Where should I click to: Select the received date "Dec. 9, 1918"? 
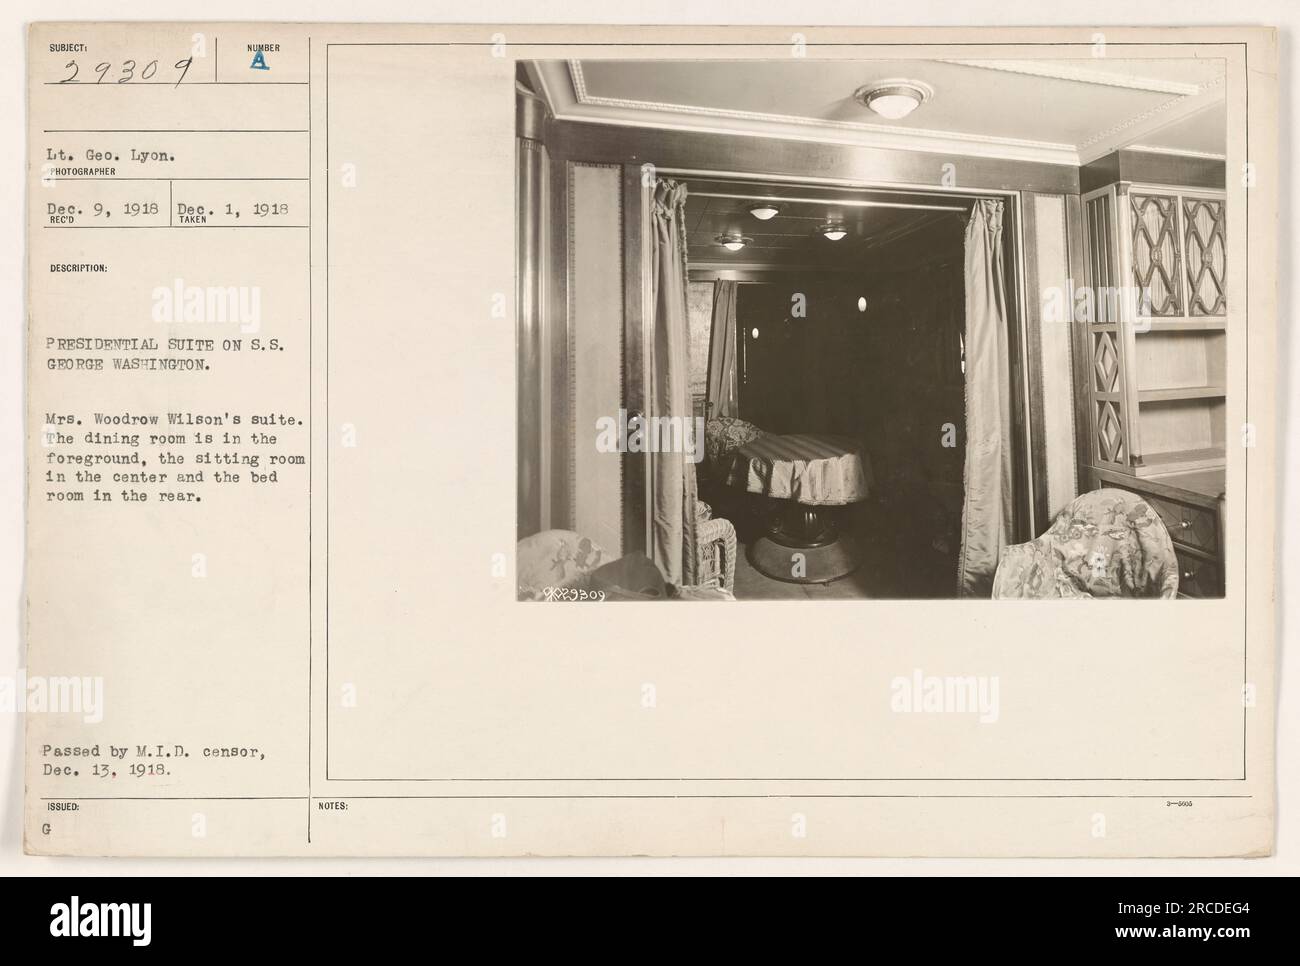(103, 210)
